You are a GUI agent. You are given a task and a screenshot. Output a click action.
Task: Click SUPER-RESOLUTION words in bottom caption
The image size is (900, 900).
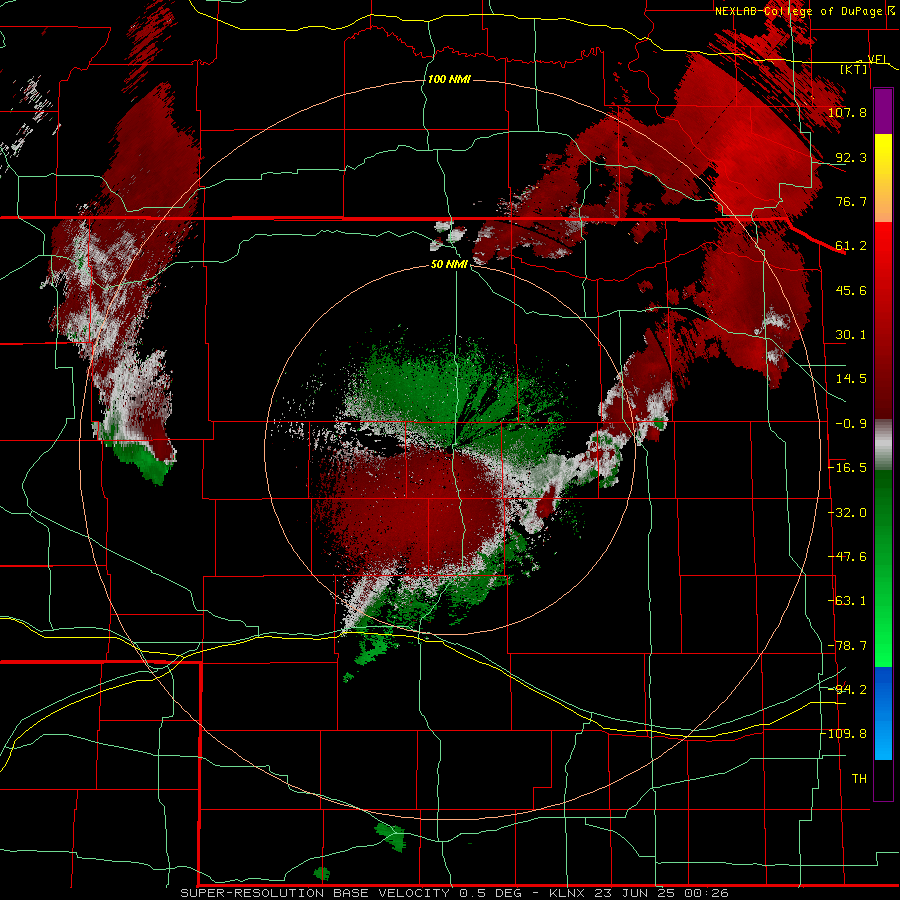[252, 893]
